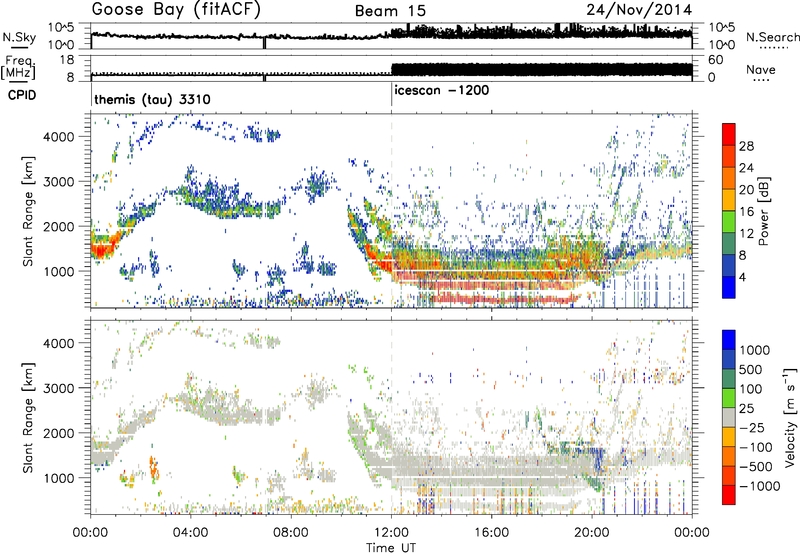The width and height of the screenshot is (800, 554).
Task: Click the '100' tick on velocity scale
Action: 751,389
